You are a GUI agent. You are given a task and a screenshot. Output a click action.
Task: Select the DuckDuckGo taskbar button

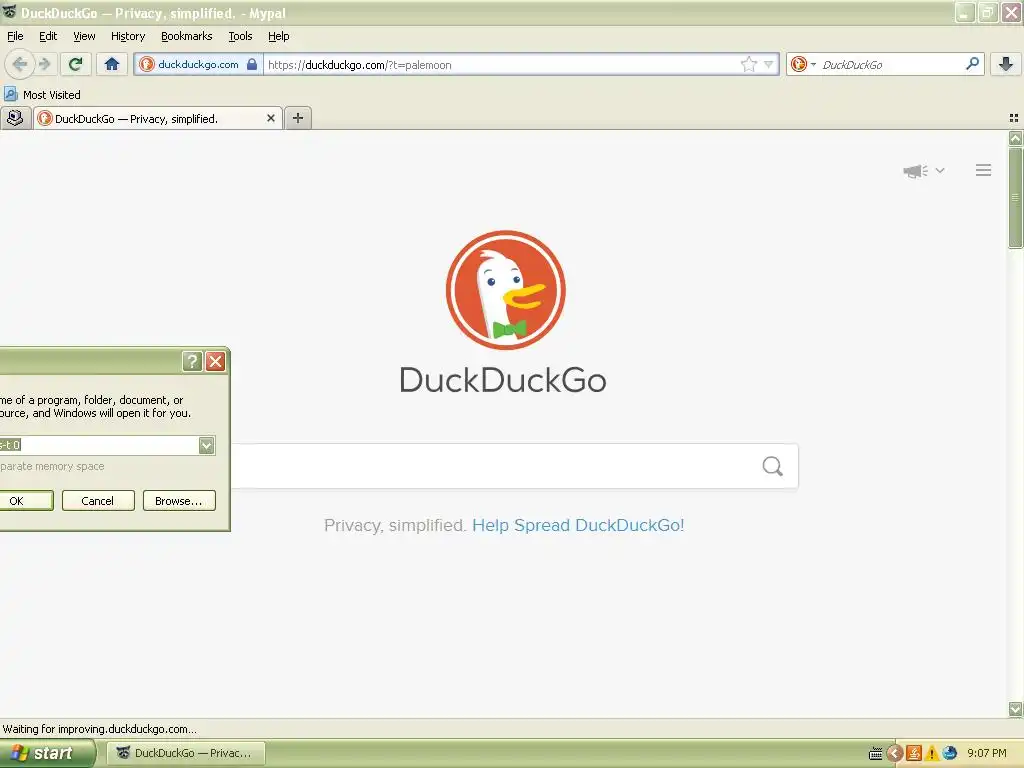pyautogui.click(x=187, y=753)
